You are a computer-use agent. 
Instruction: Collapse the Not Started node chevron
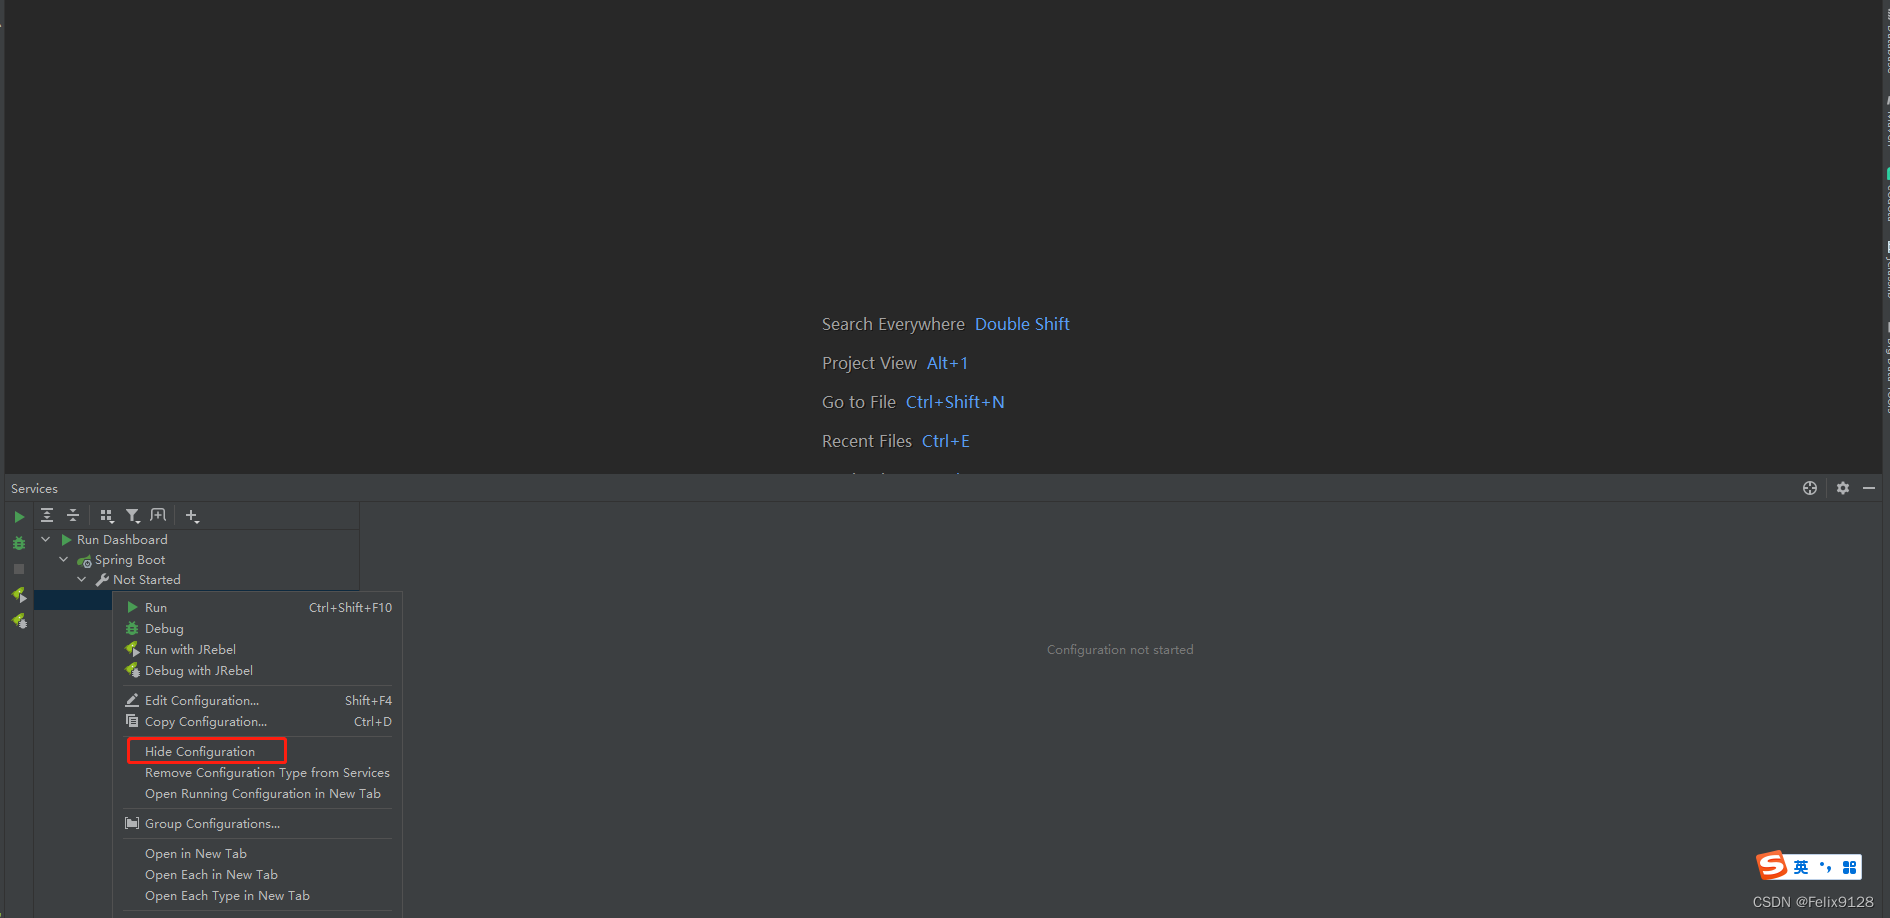tap(82, 579)
